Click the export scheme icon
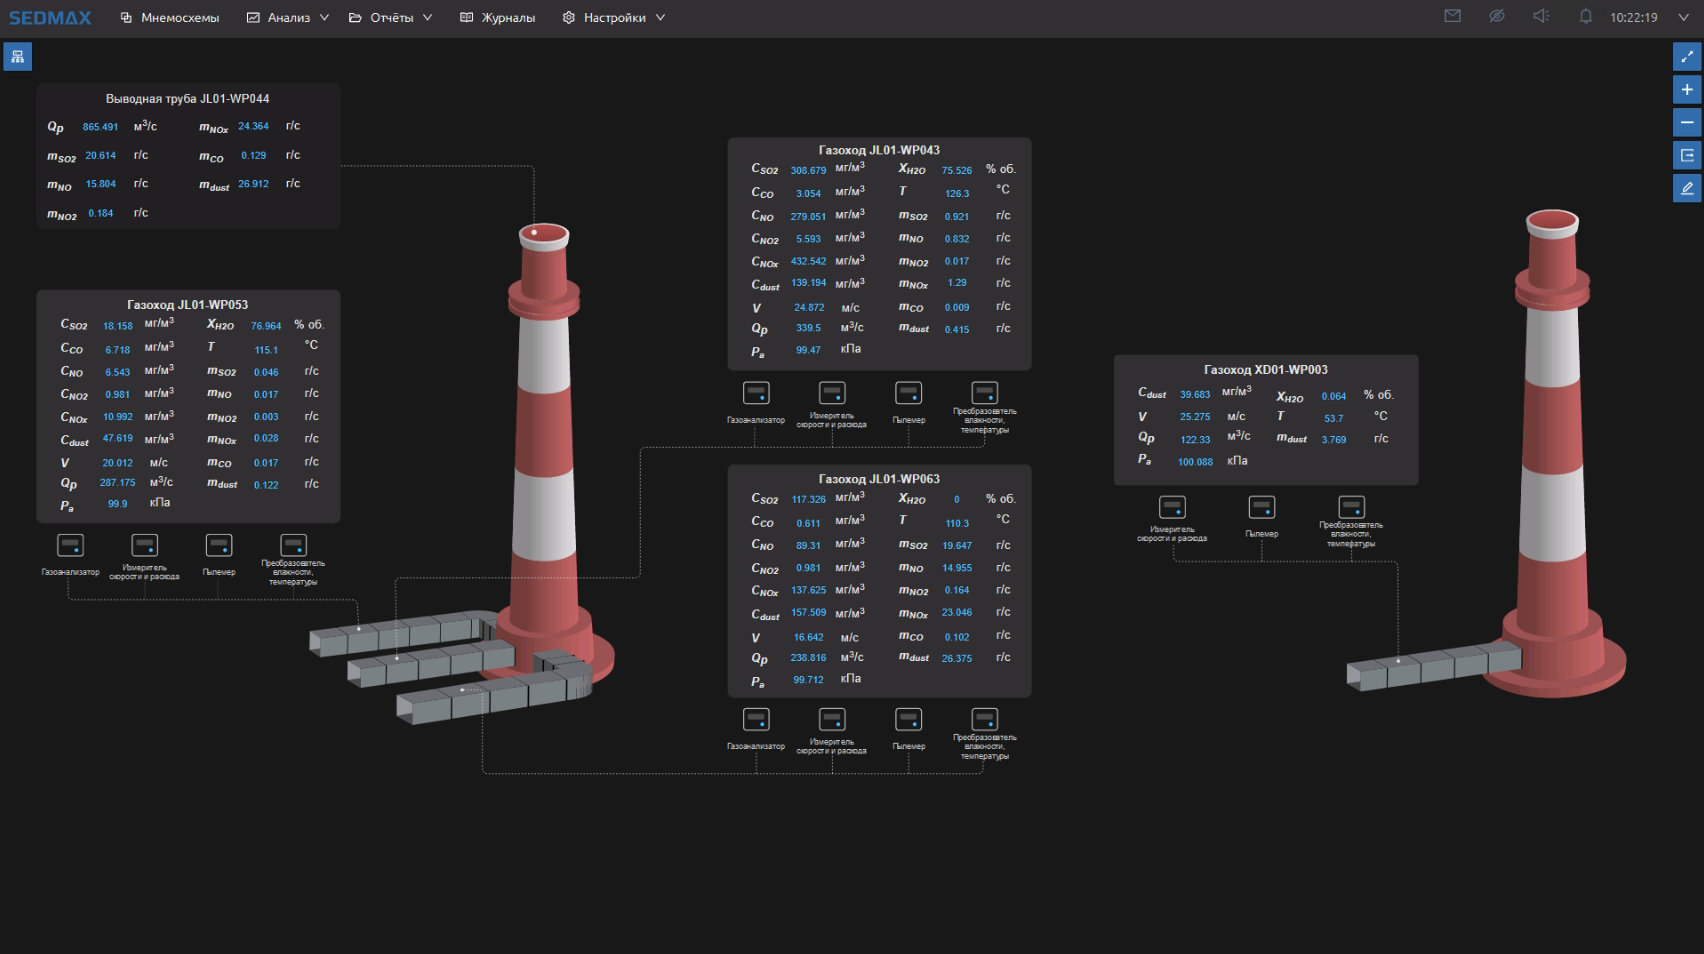 [x=1687, y=155]
